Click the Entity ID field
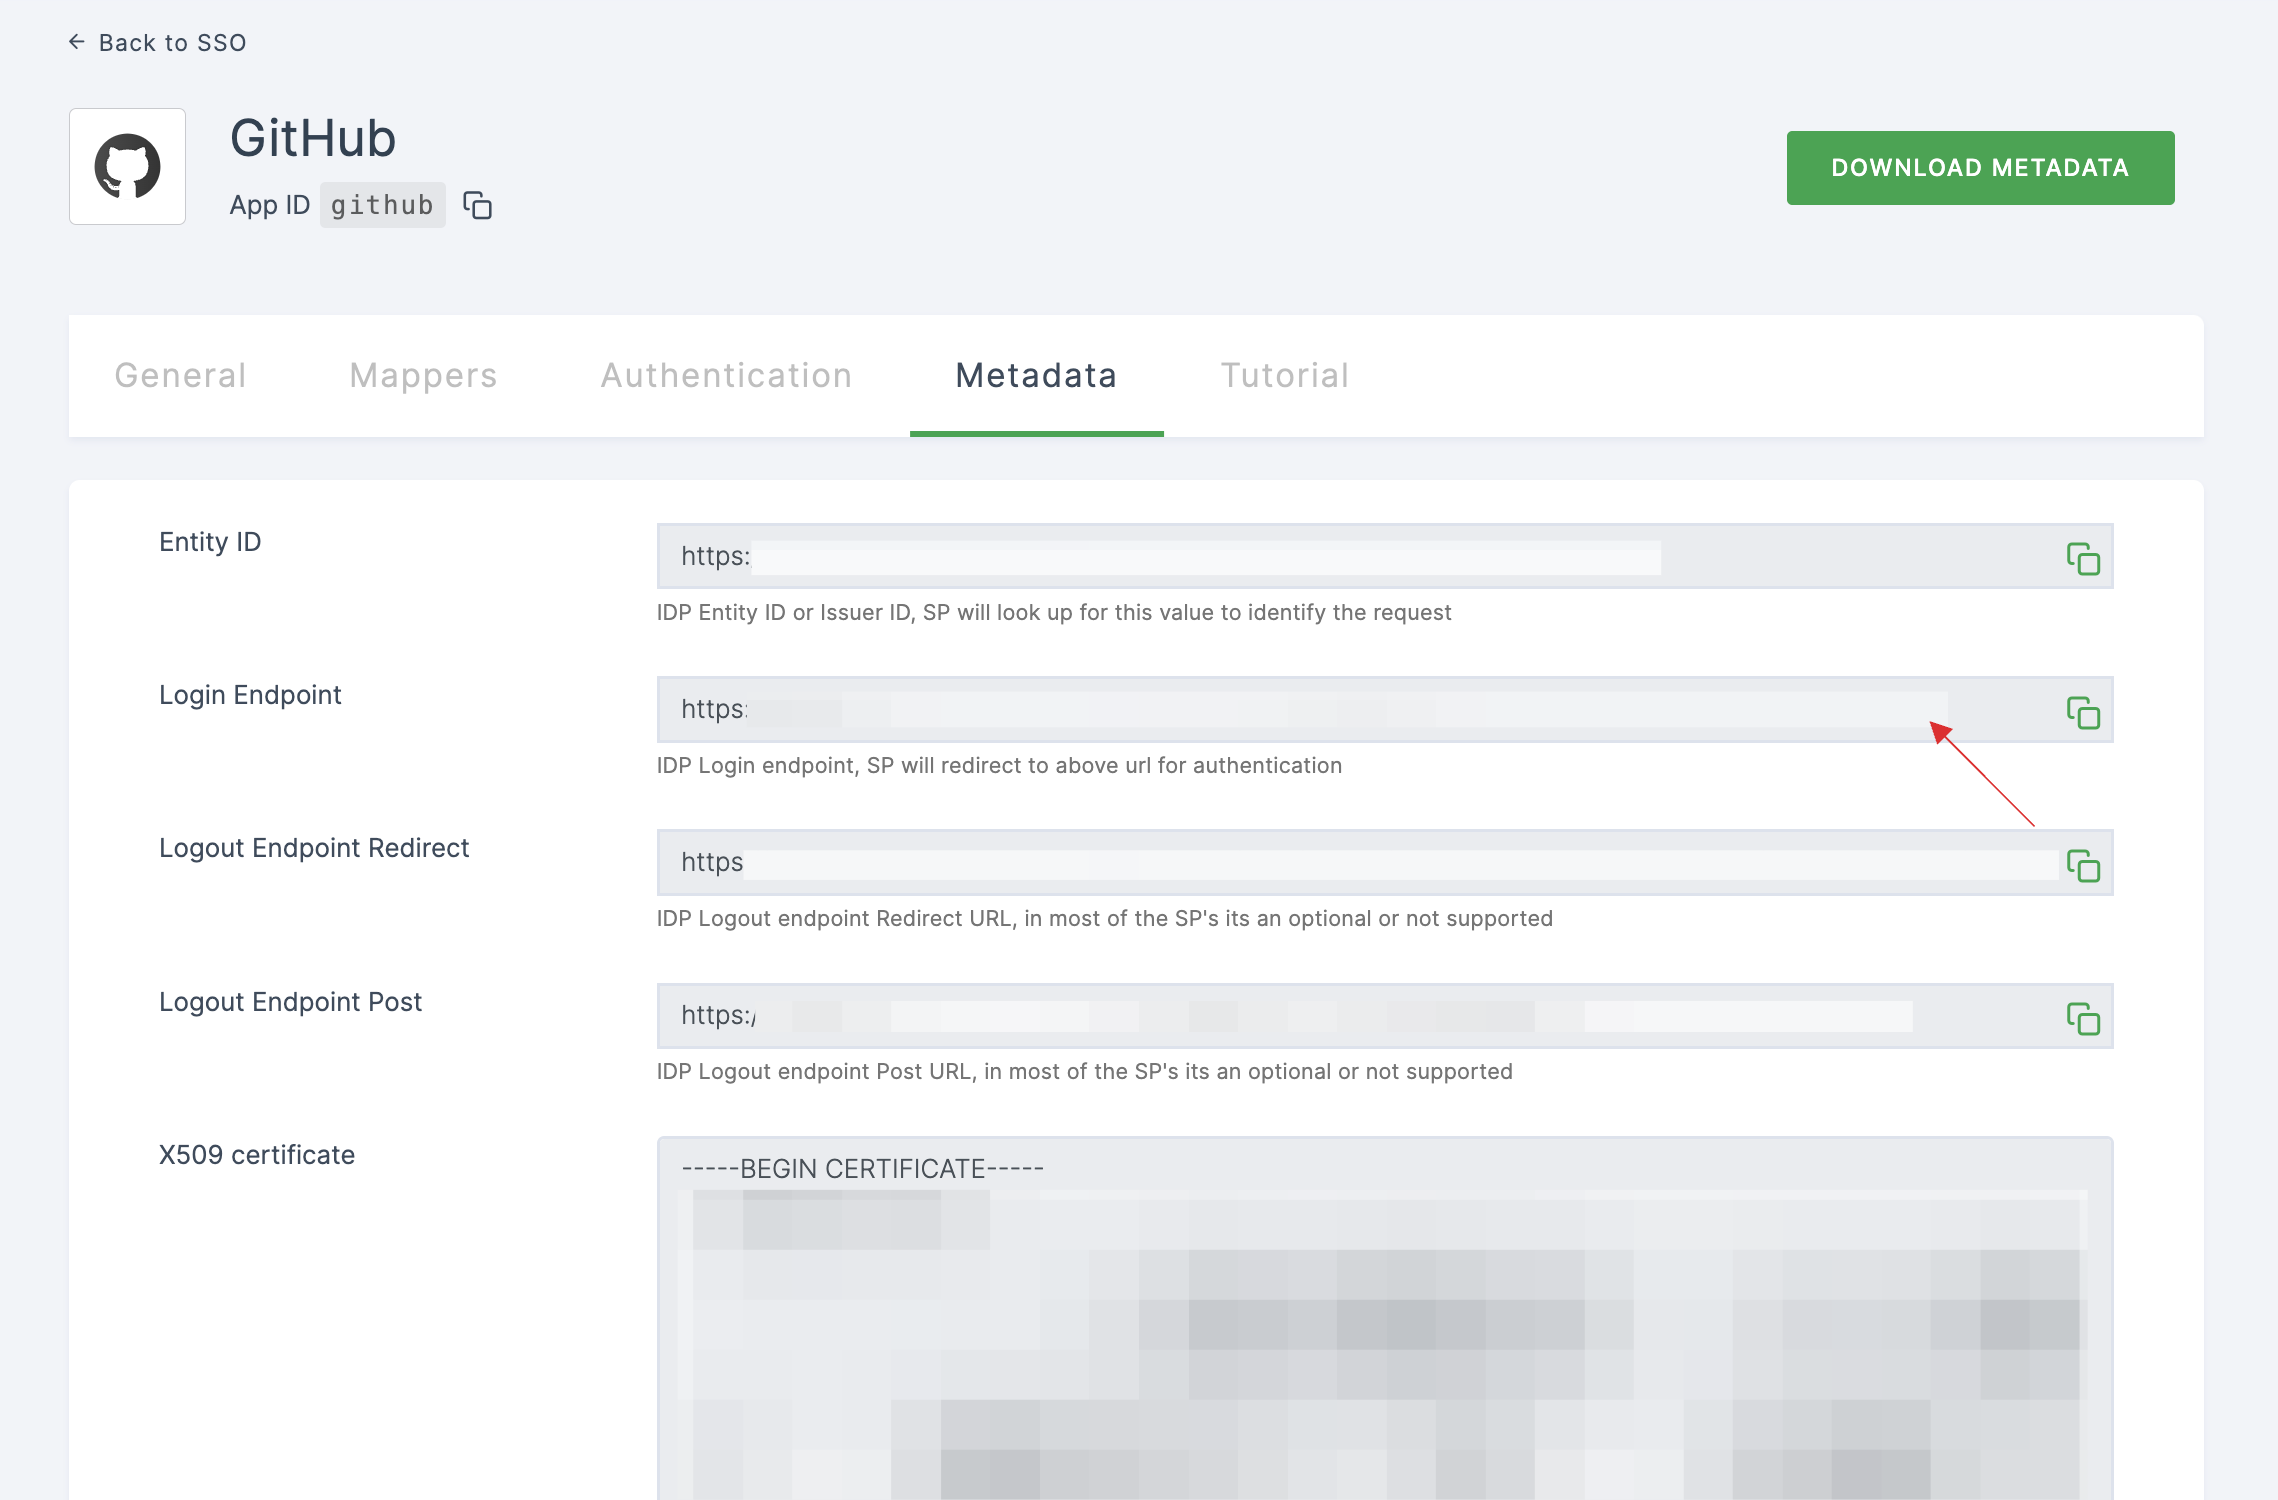This screenshot has width=2278, height=1500. [x=1385, y=556]
